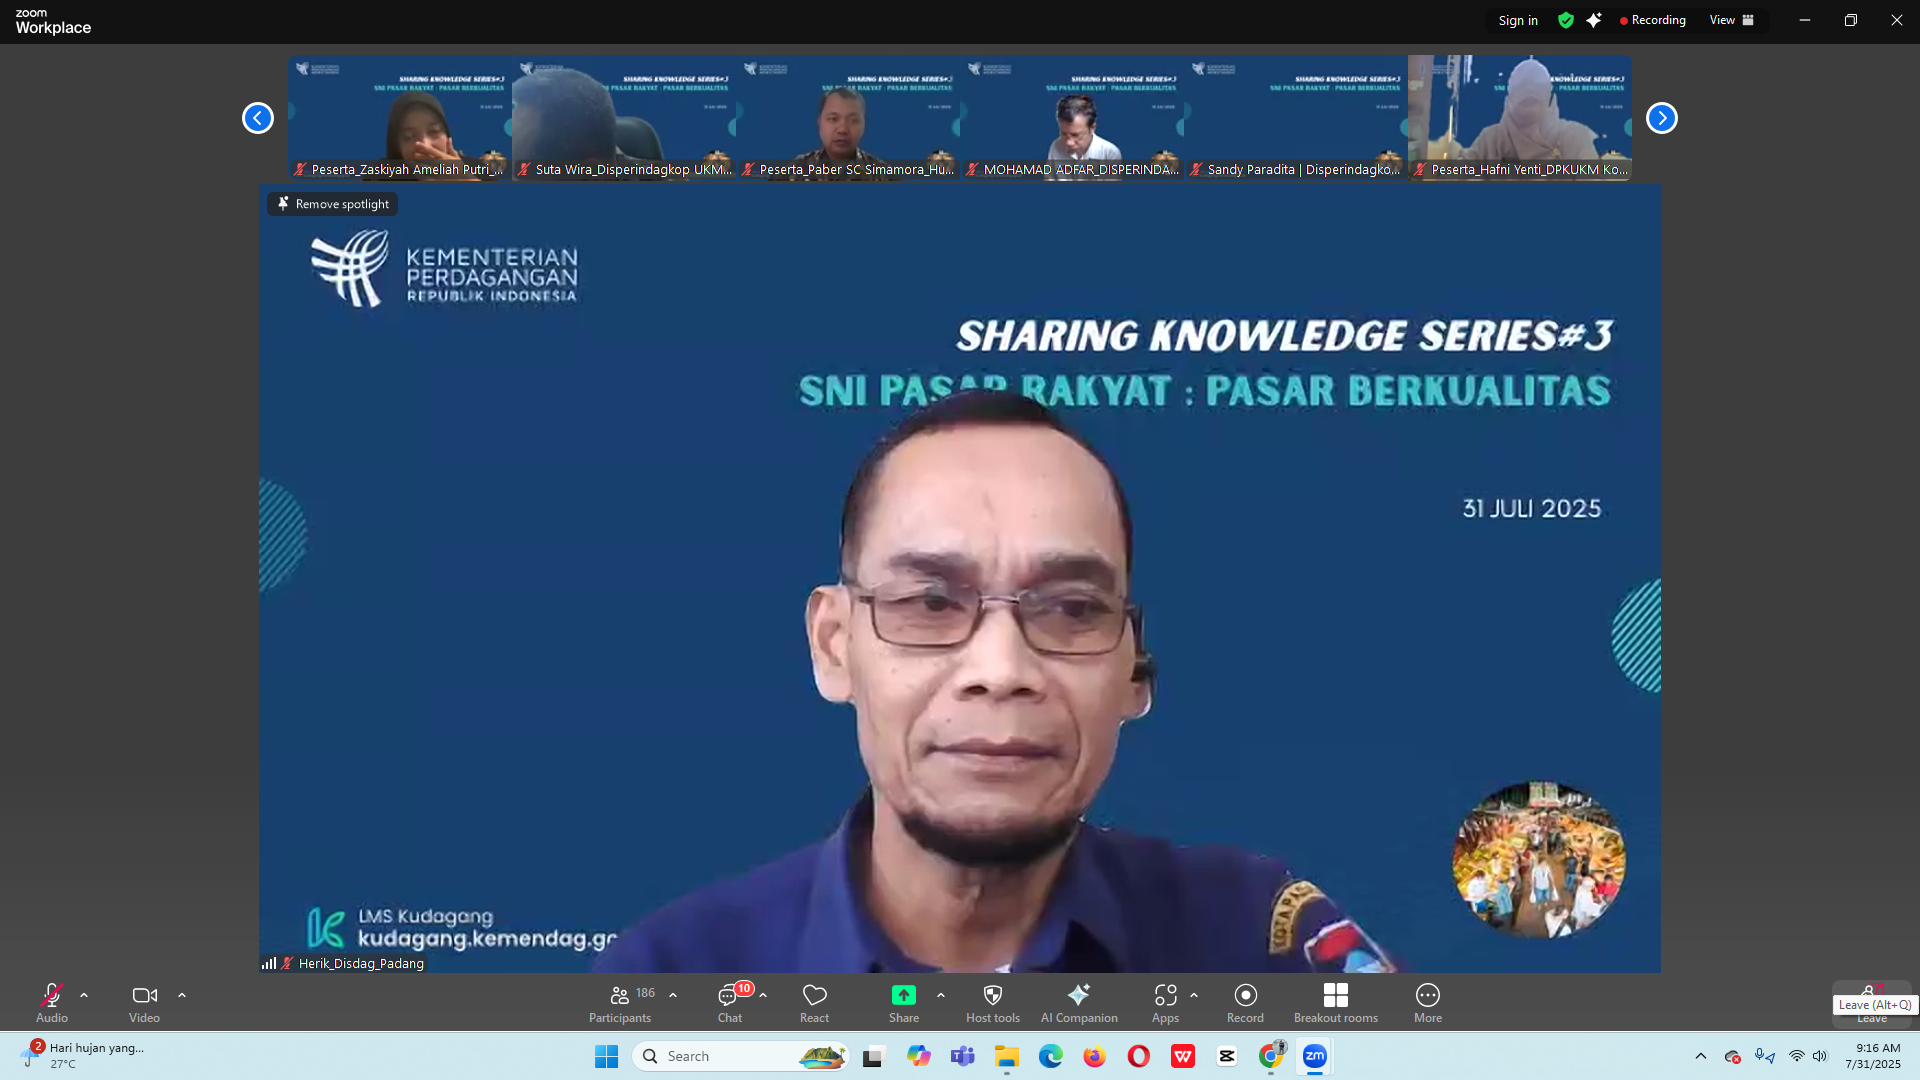Show hidden system tray icons

pos(1701,1056)
